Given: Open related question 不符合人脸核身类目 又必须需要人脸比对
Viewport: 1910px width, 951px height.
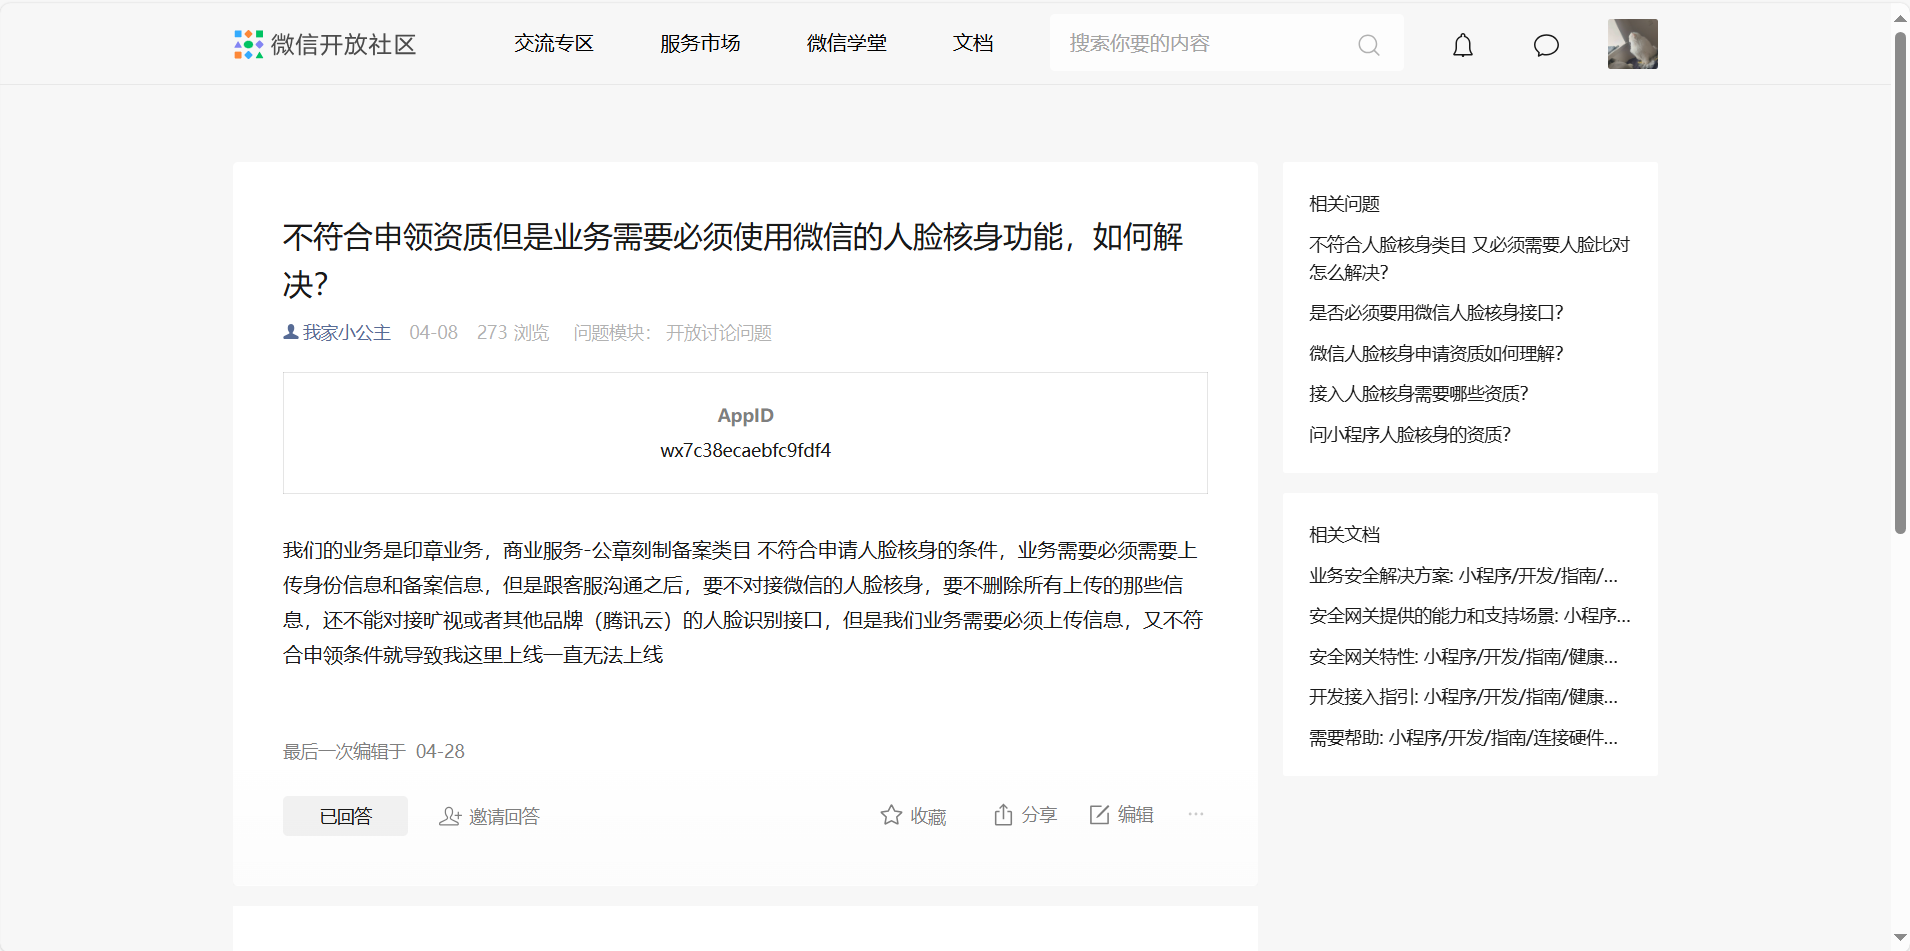Looking at the screenshot, I should tap(1469, 258).
